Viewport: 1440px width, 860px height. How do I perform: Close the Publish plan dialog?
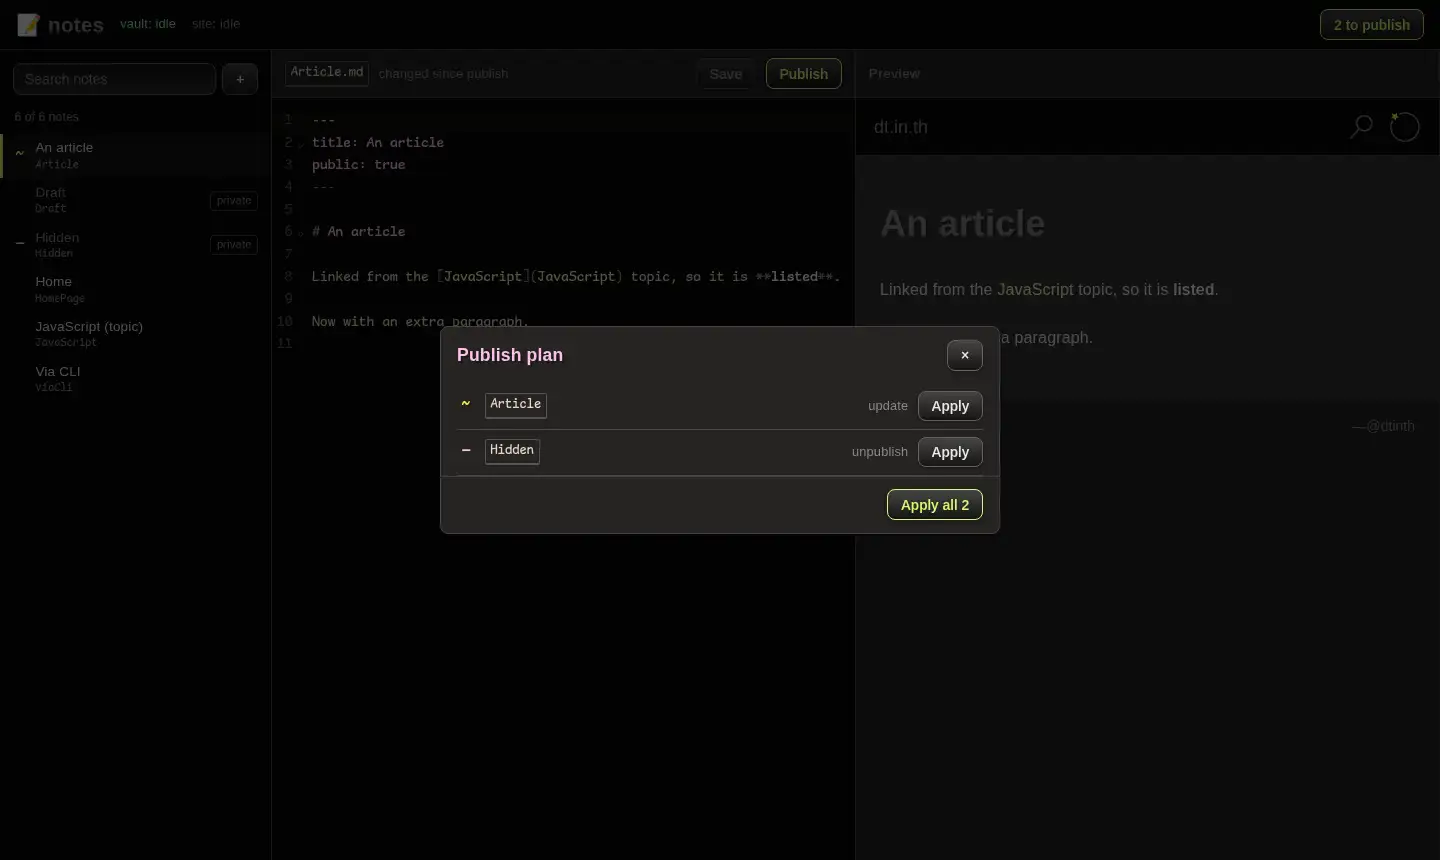[x=965, y=355]
